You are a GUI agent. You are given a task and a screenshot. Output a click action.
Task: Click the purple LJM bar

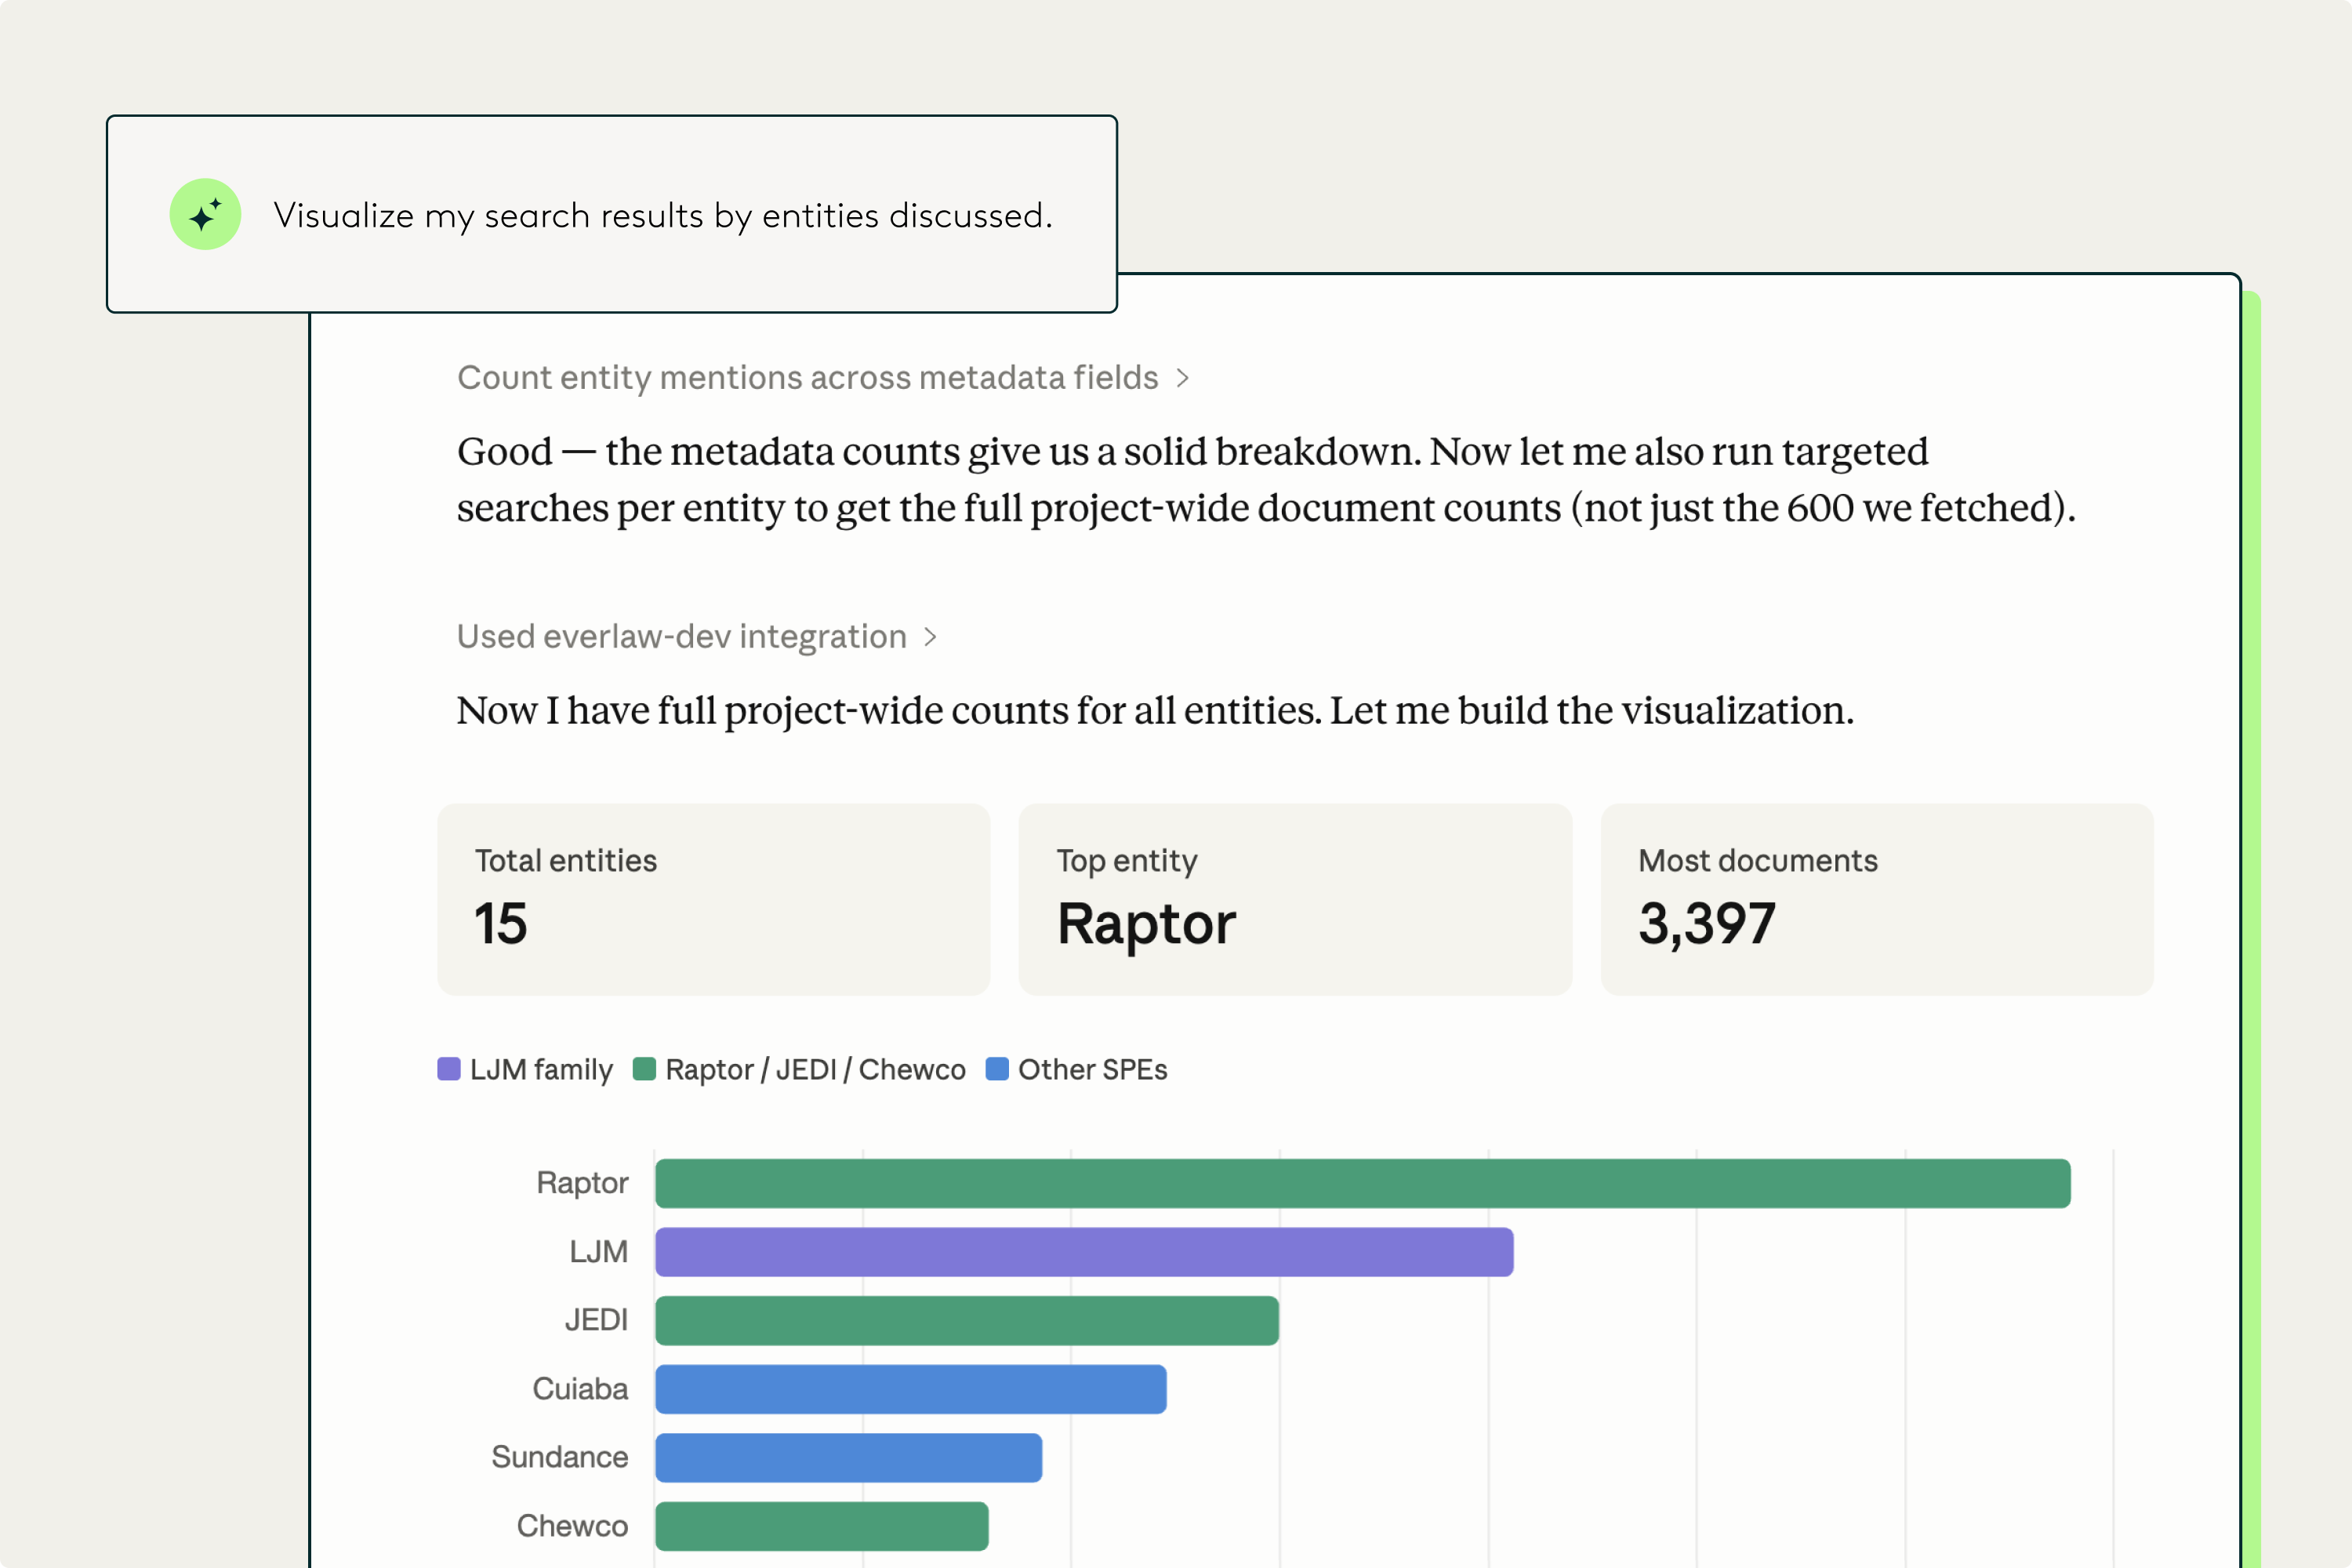click(x=1085, y=1252)
